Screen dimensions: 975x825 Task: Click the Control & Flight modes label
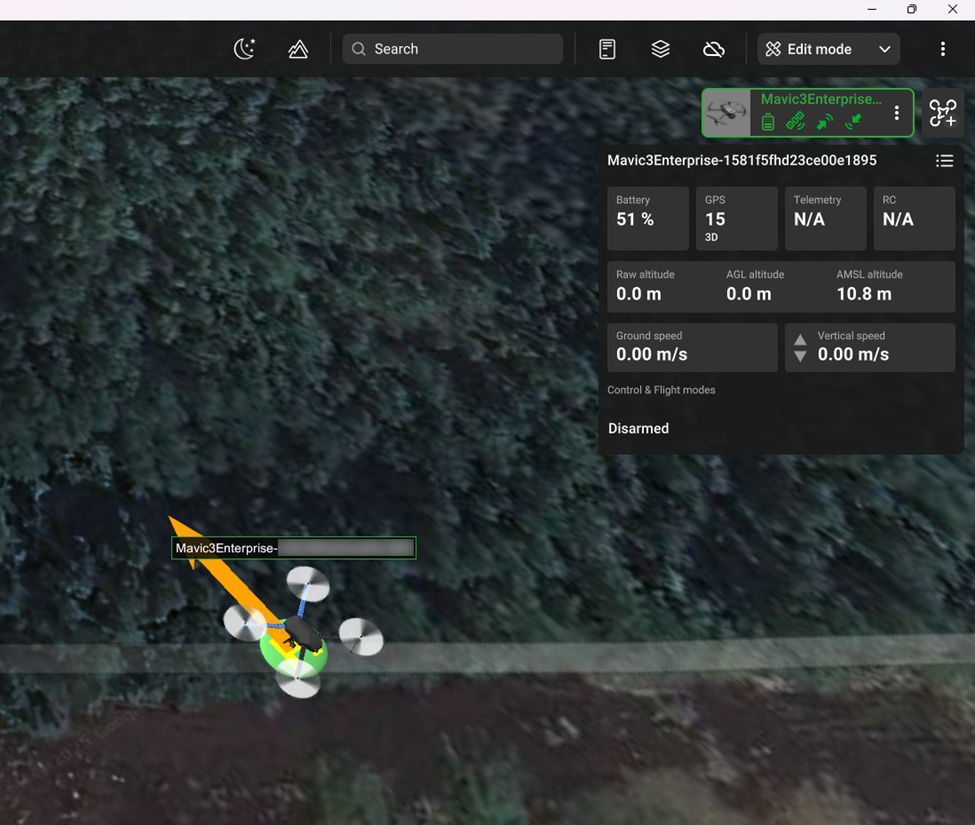(661, 390)
